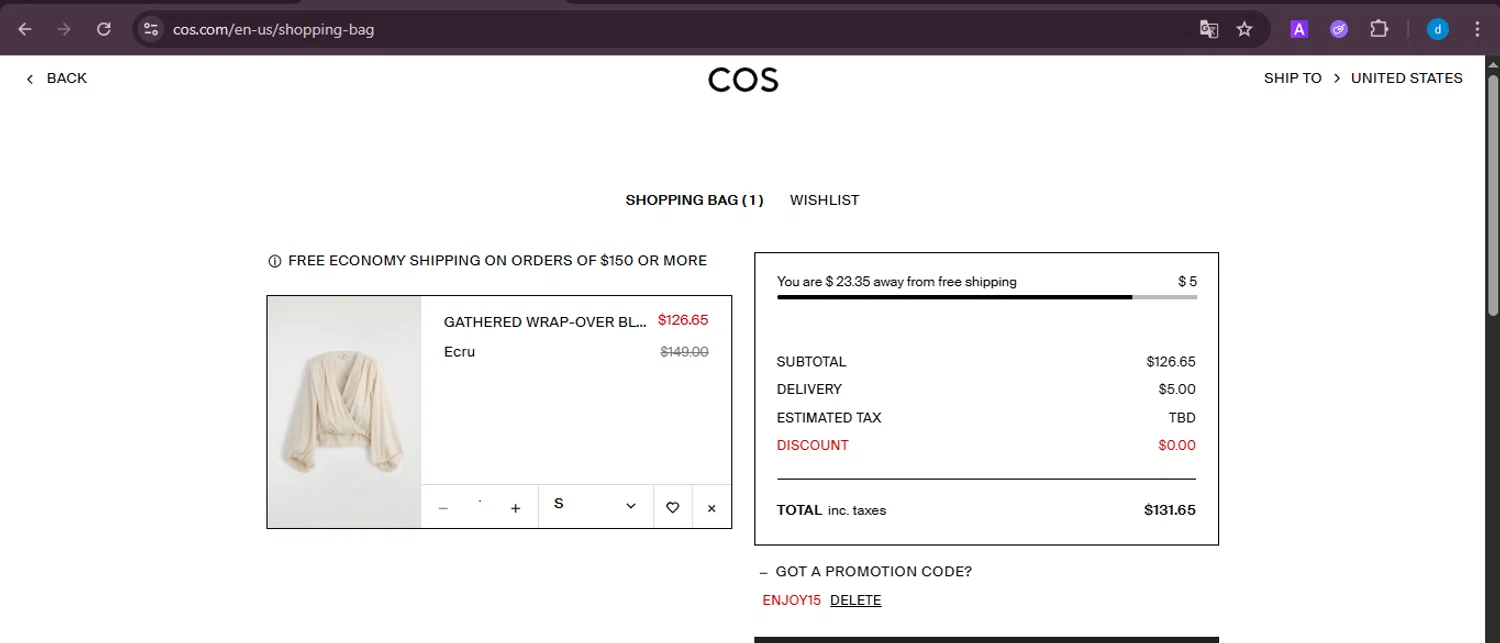Viewport: 1500px width, 643px height.
Task: Open Chrome three-dot menu
Action: [1477, 29]
